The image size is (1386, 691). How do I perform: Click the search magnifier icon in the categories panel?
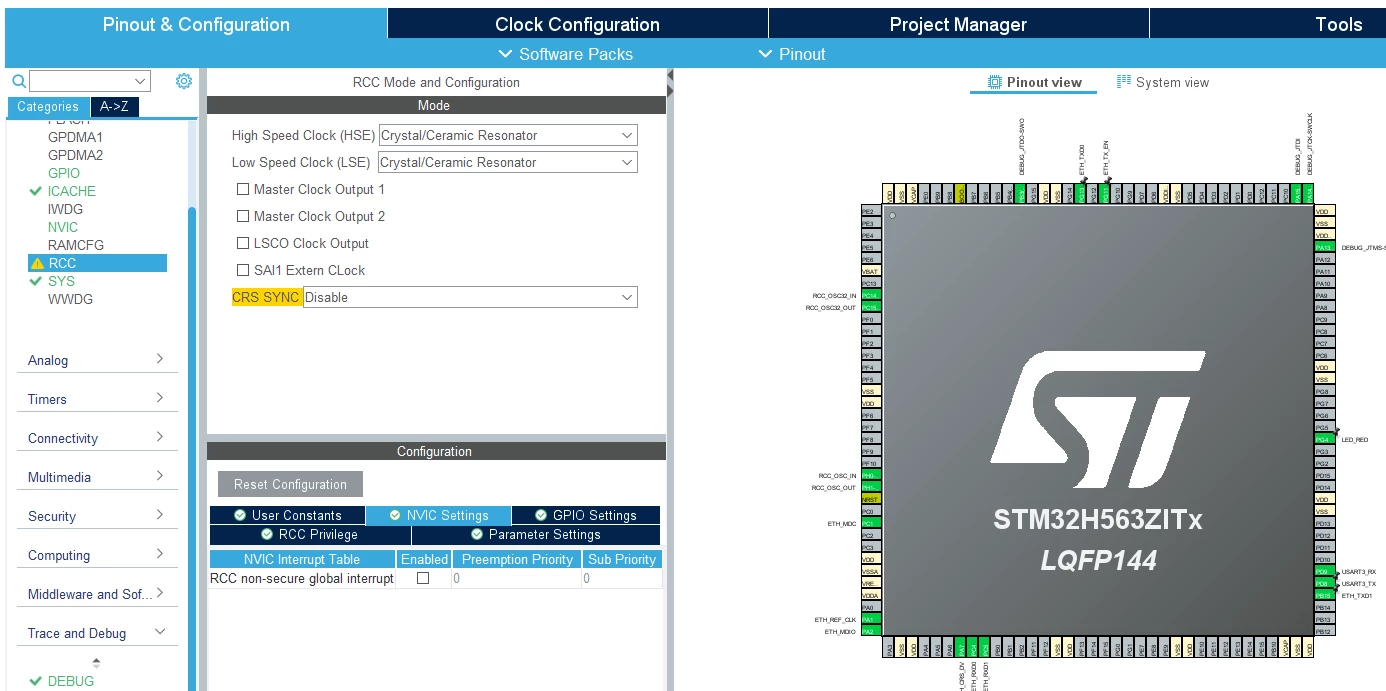point(18,81)
